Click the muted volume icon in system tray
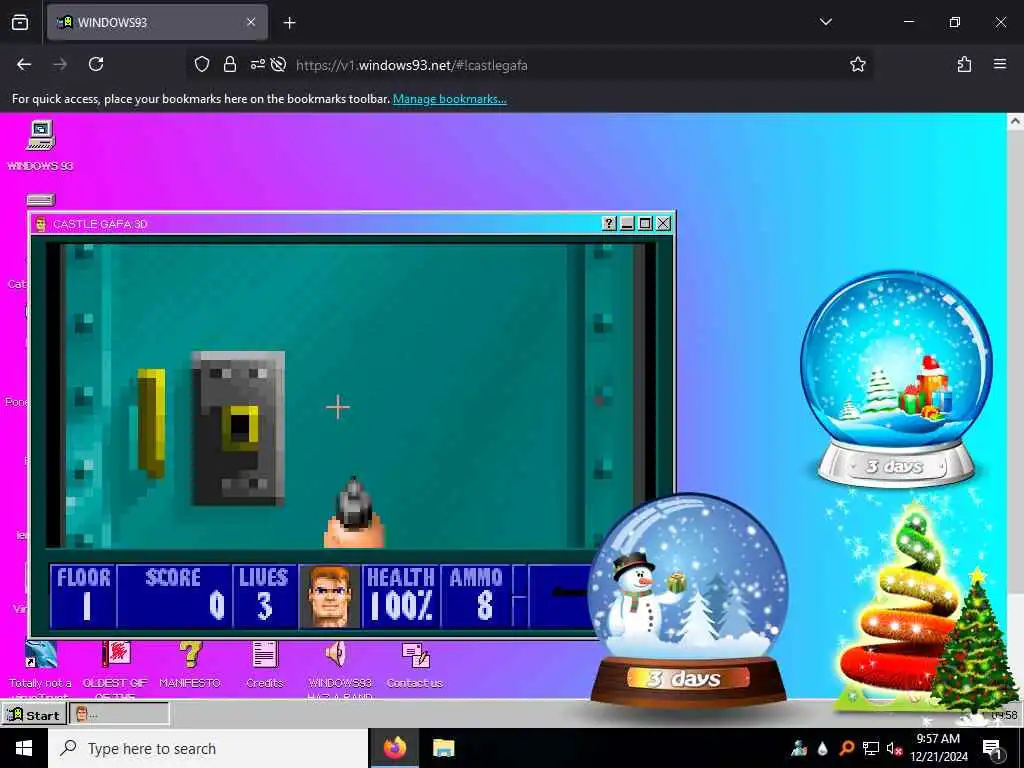Image resolution: width=1024 pixels, height=768 pixels. click(x=894, y=748)
